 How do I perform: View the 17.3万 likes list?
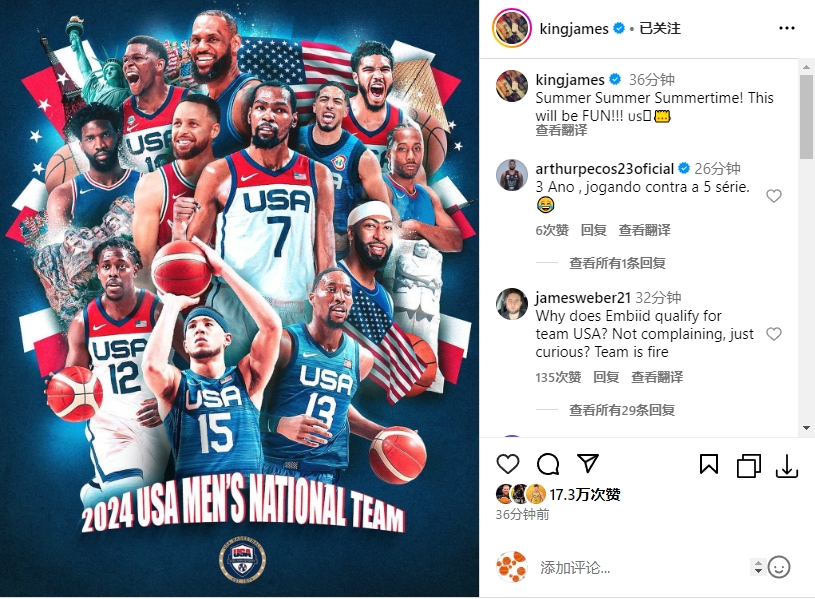[585, 494]
